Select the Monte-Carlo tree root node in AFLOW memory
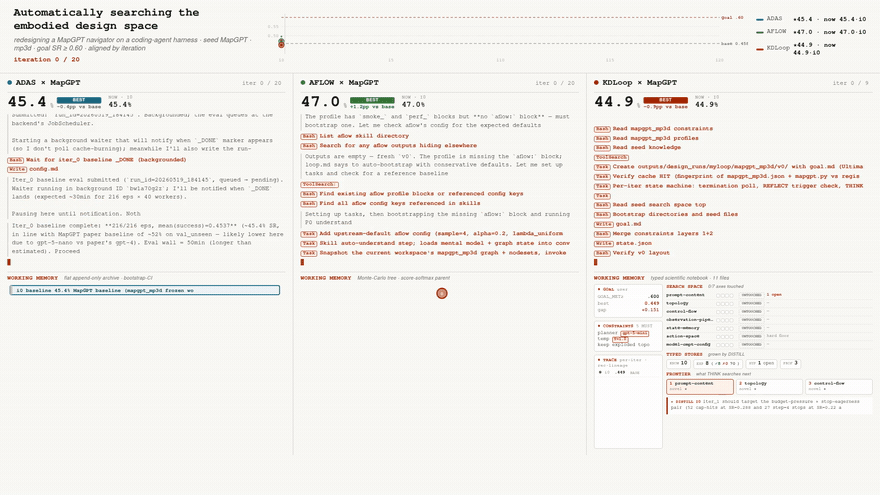880x495 pixels. click(x=442, y=293)
